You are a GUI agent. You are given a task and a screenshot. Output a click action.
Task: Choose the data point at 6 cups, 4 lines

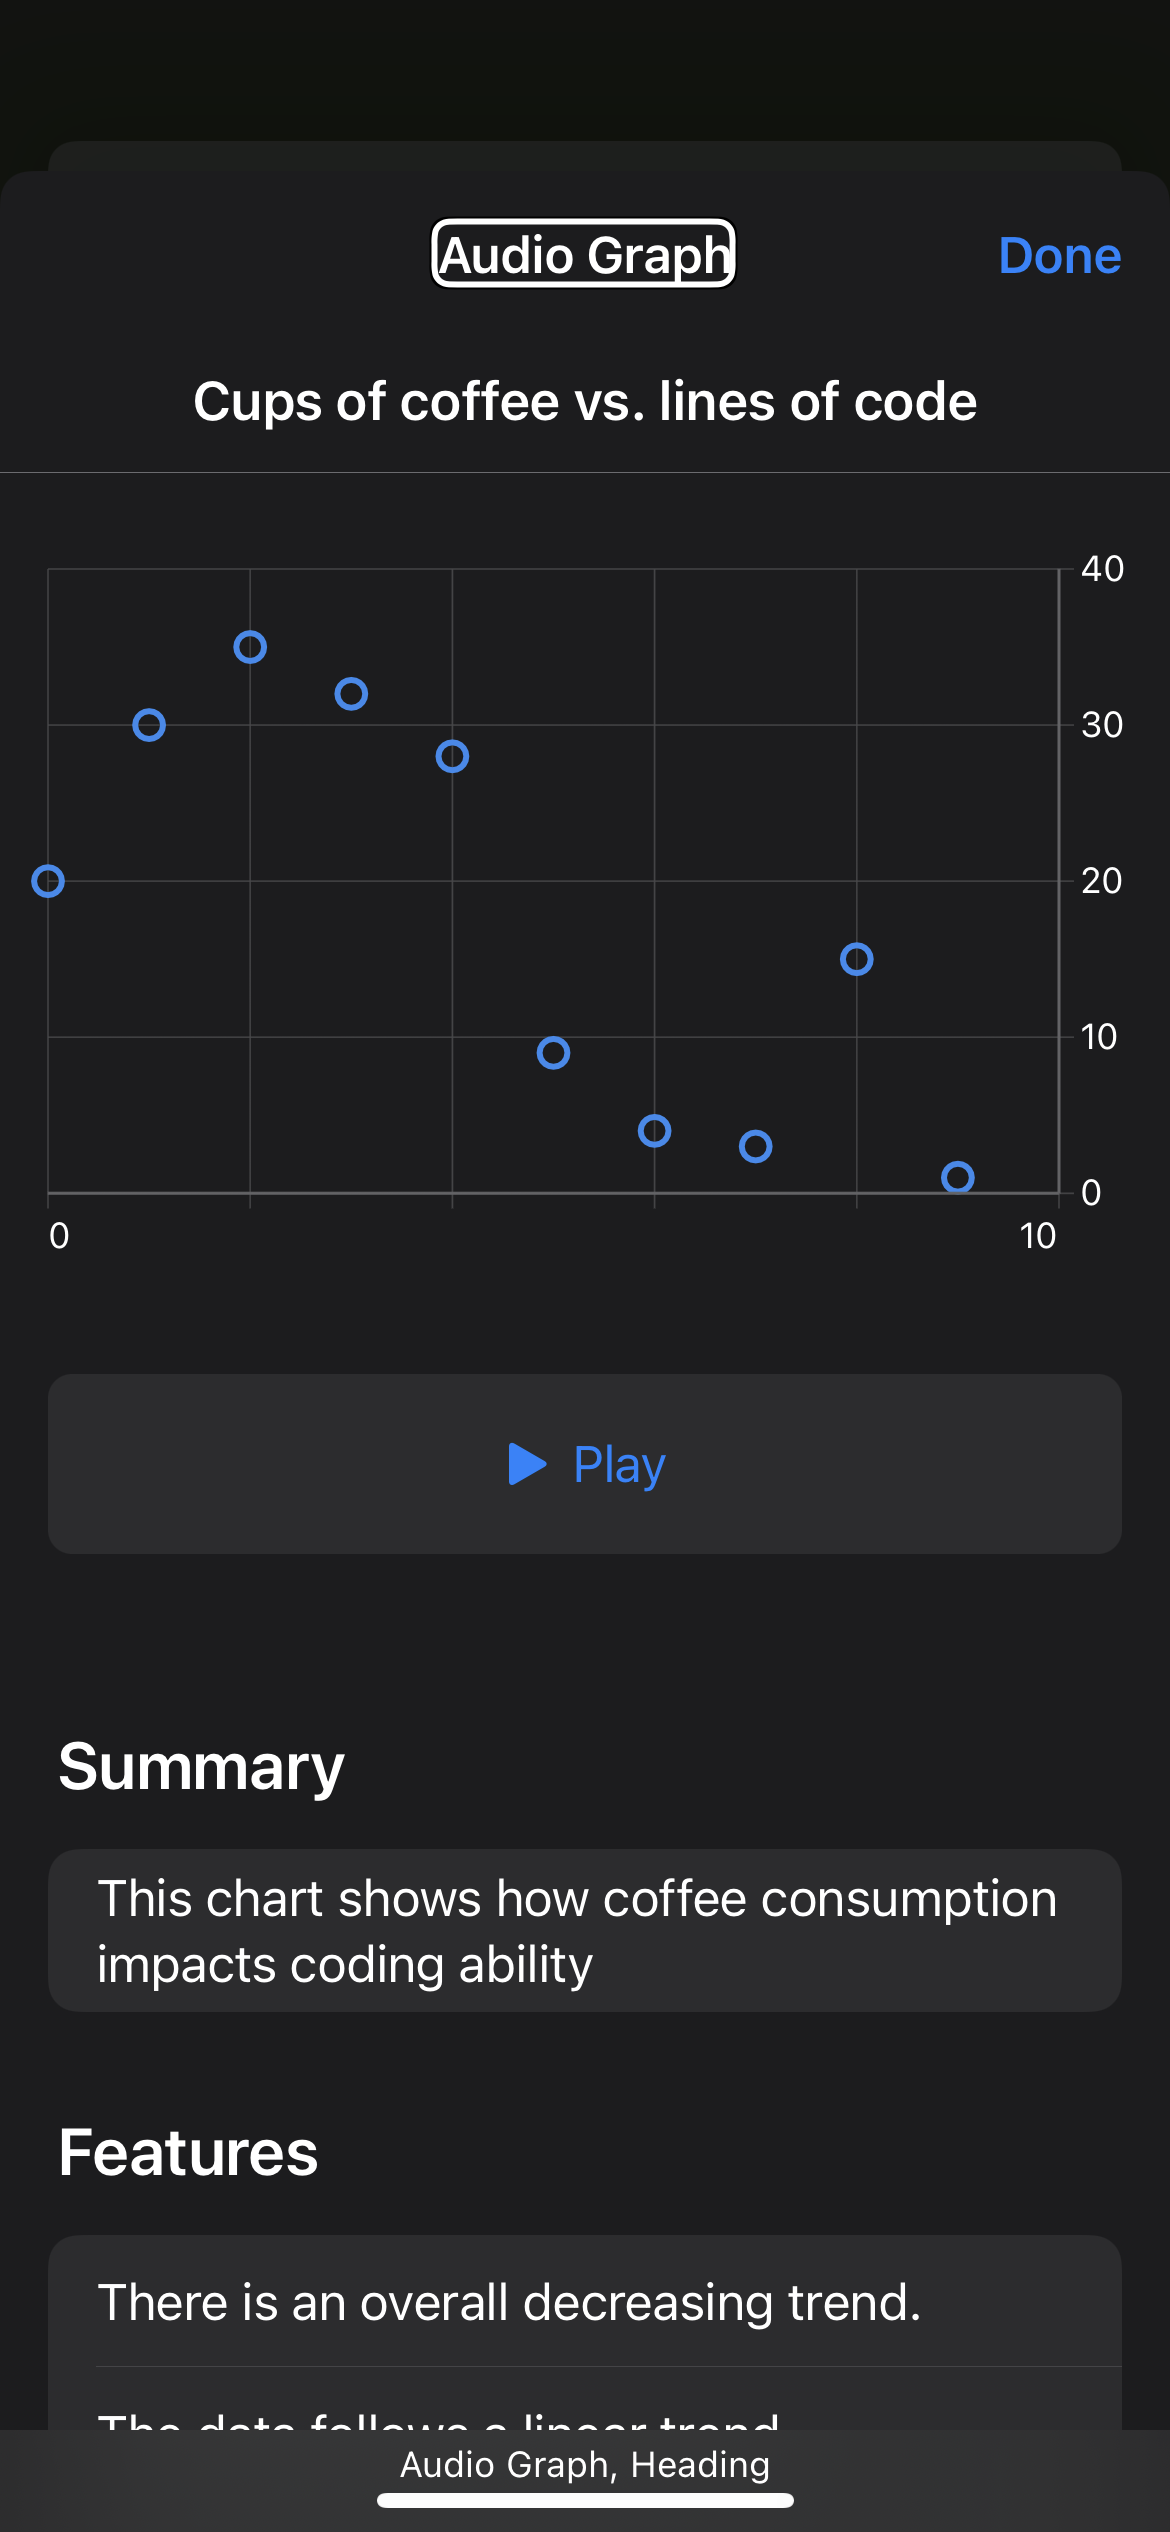(654, 1131)
